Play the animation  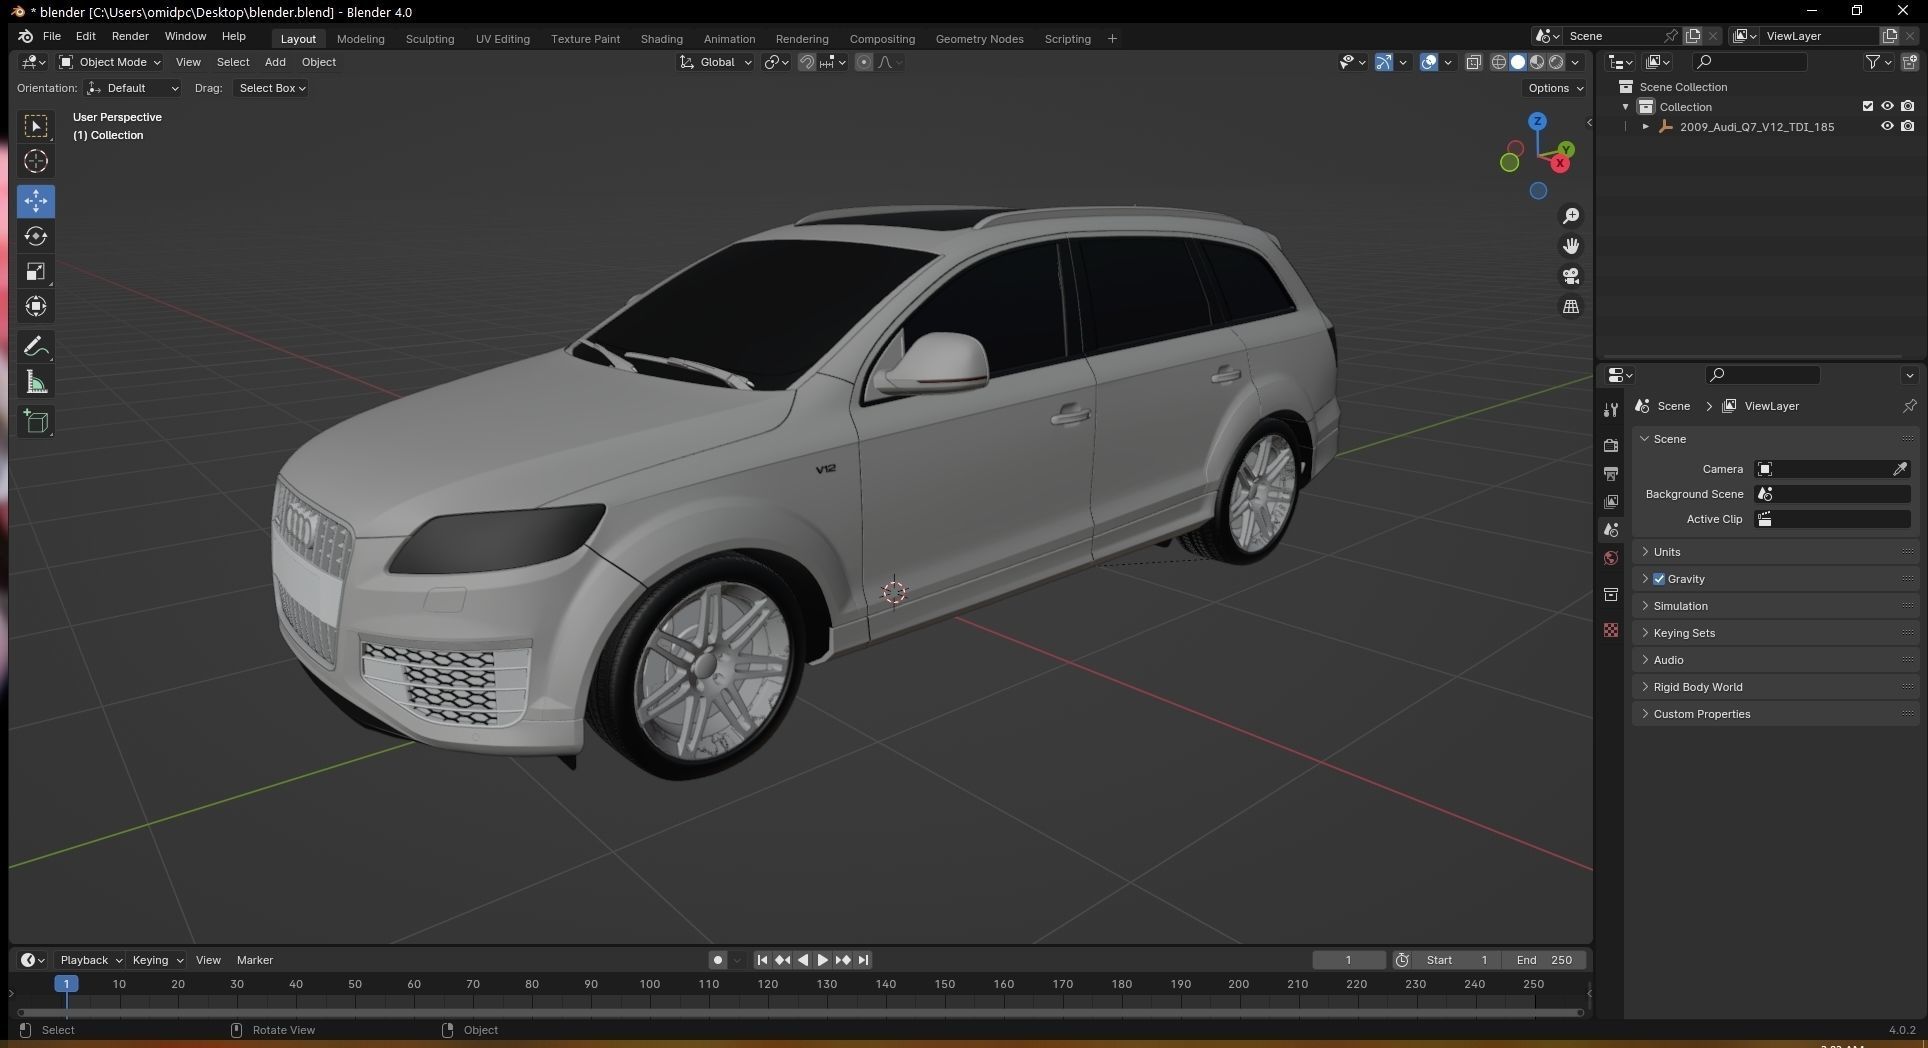tap(822, 960)
